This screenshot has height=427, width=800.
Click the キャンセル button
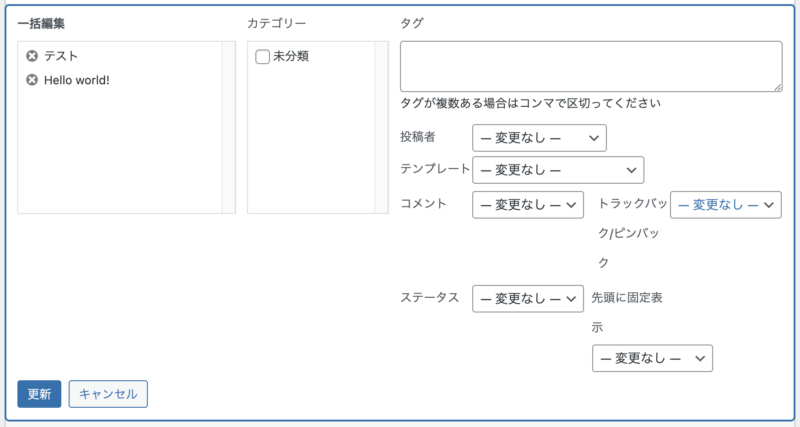pos(108,394)
